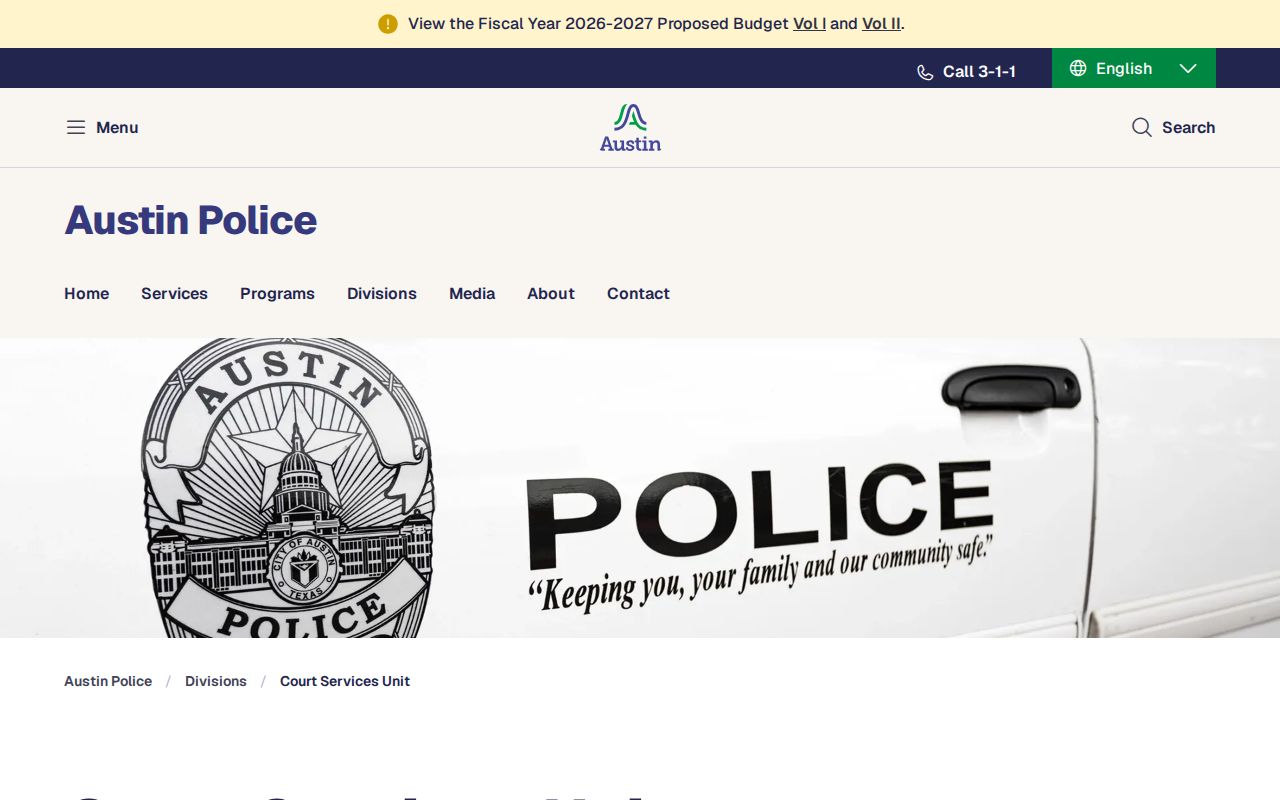
Task: Open the hamburger Menu icon
Action: (x=76, y=127)
